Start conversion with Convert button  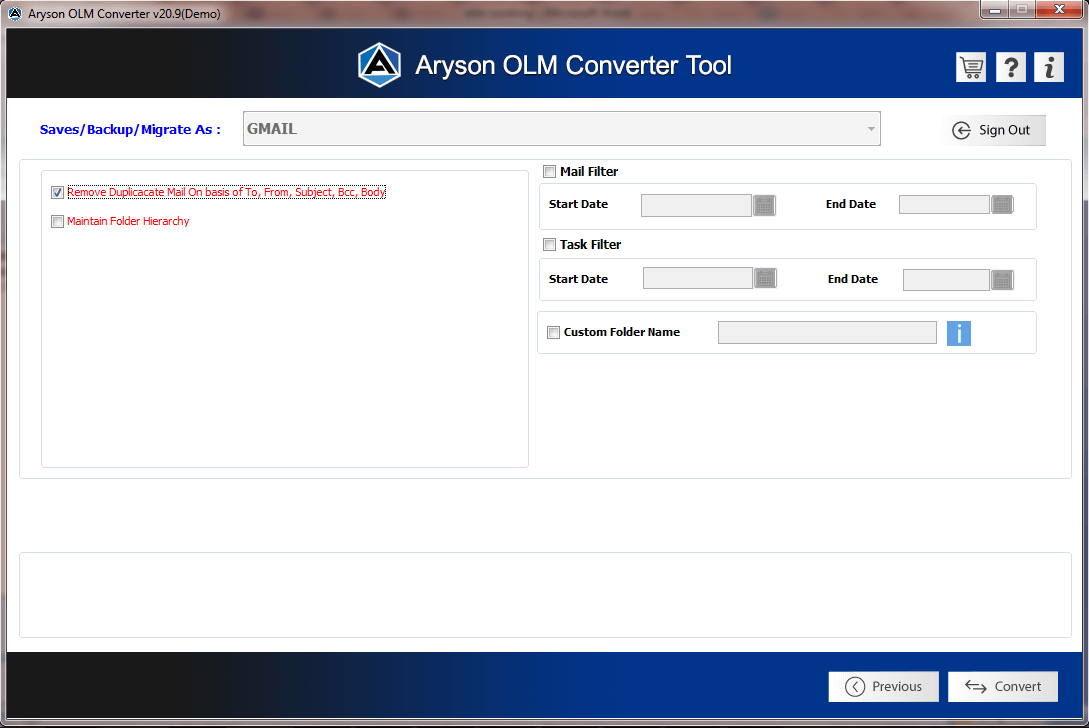pos(1003,686)
